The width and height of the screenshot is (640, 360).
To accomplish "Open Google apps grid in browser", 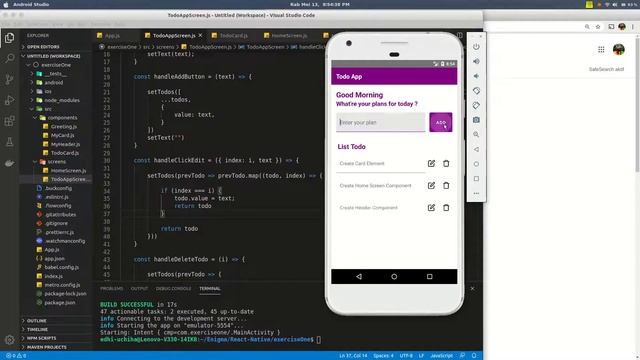I will click(601, 49).
